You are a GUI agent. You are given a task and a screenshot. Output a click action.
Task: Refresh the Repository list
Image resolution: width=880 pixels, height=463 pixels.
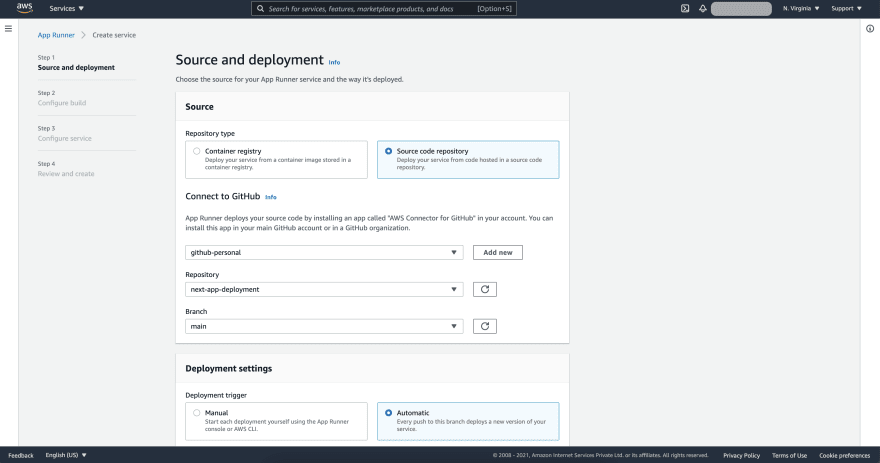(485, 290)
